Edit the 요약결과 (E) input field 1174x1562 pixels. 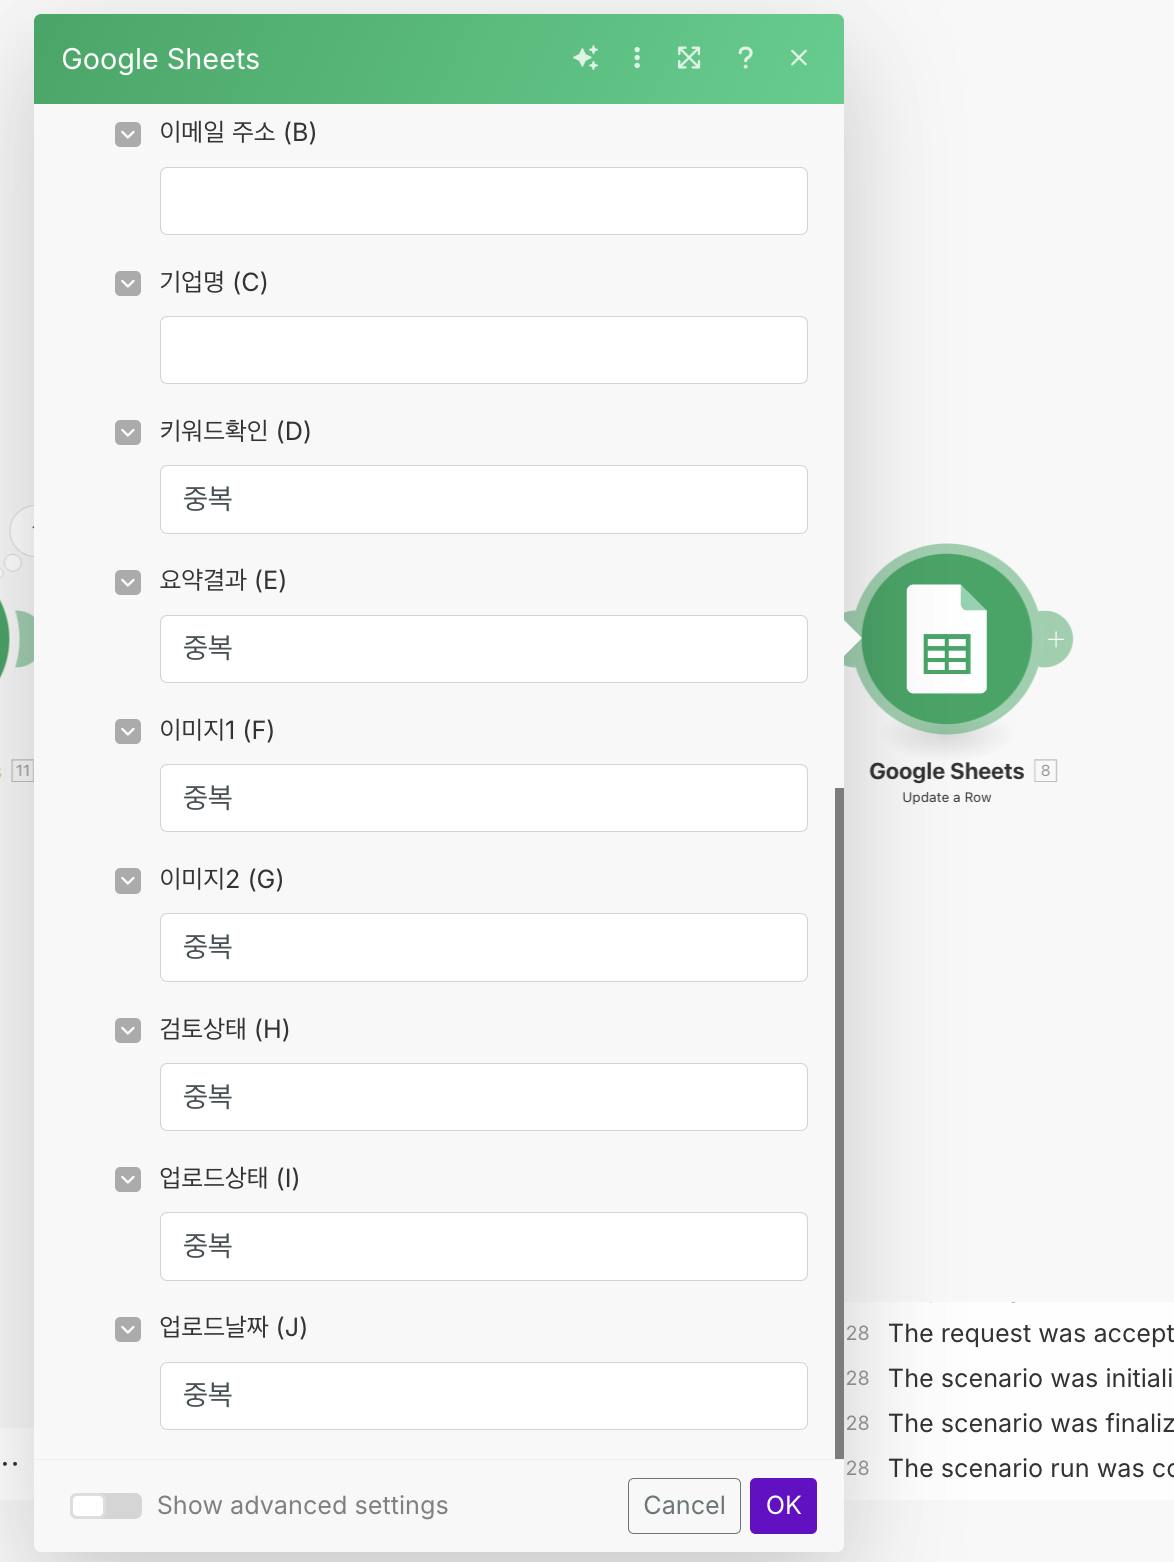pyautogui.click(x=484, y=649)
